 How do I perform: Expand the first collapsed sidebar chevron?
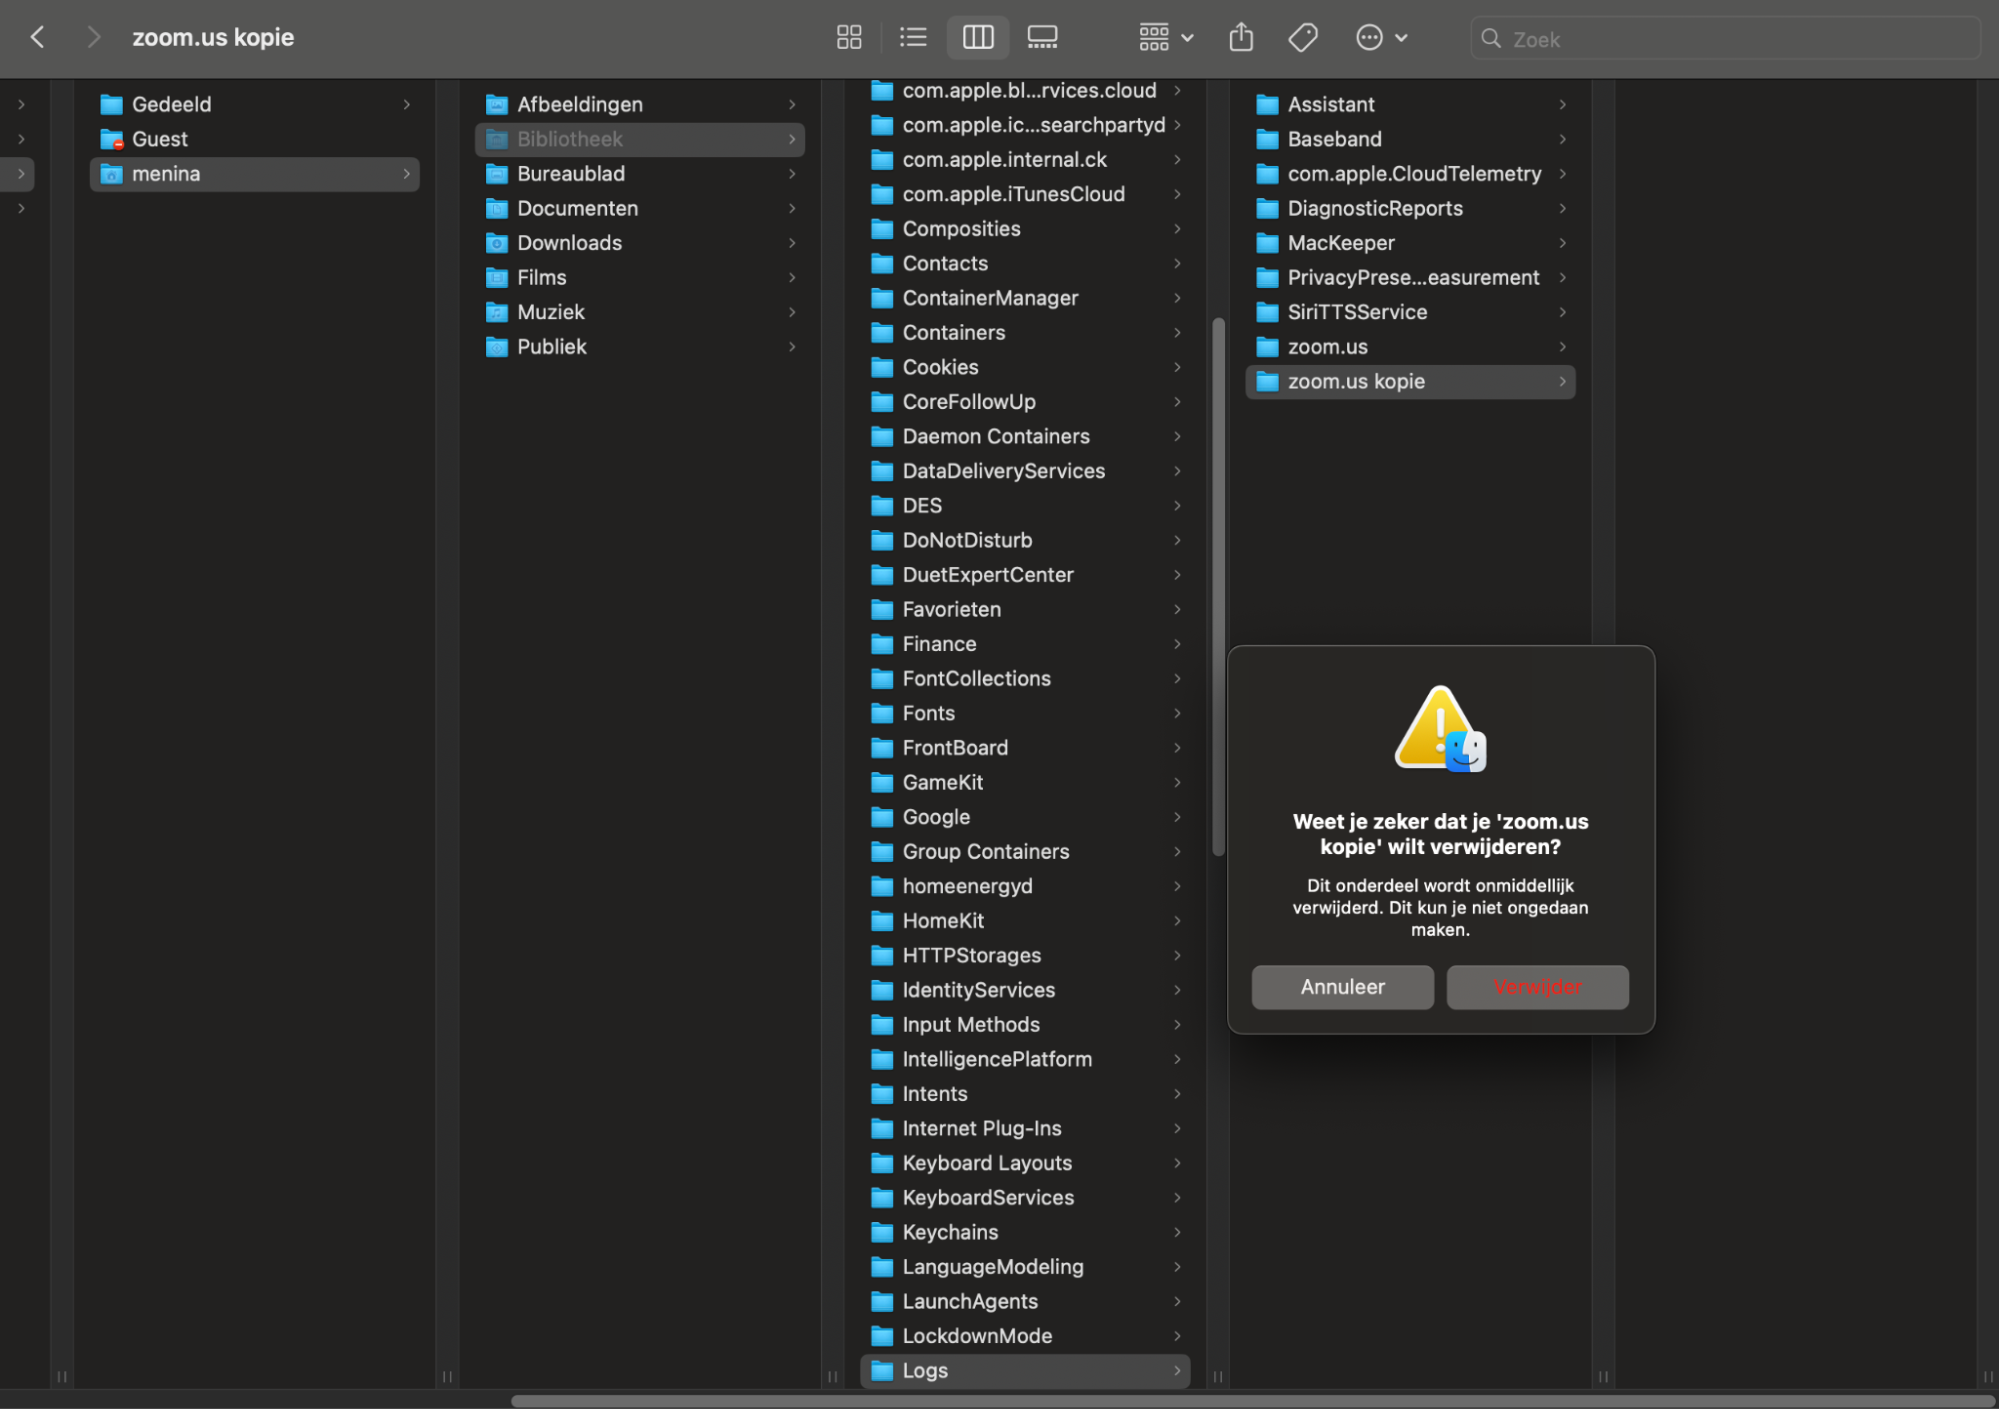21,105
